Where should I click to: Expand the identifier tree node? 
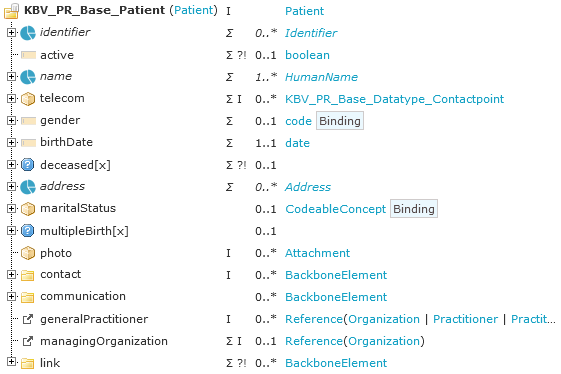pos(11,33)
